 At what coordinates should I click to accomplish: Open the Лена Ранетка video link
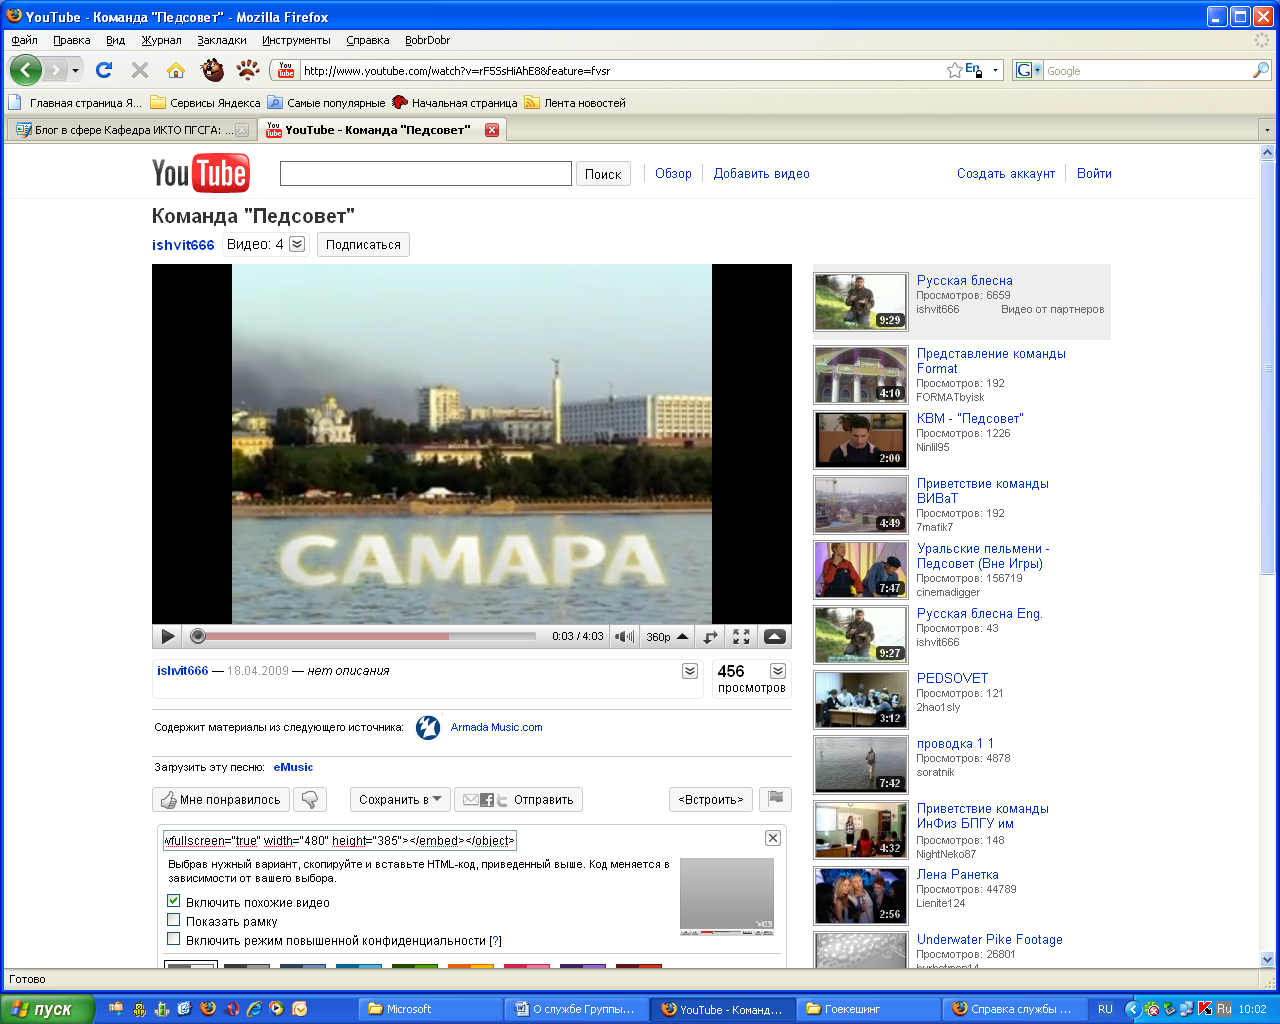tap(957, 874)
